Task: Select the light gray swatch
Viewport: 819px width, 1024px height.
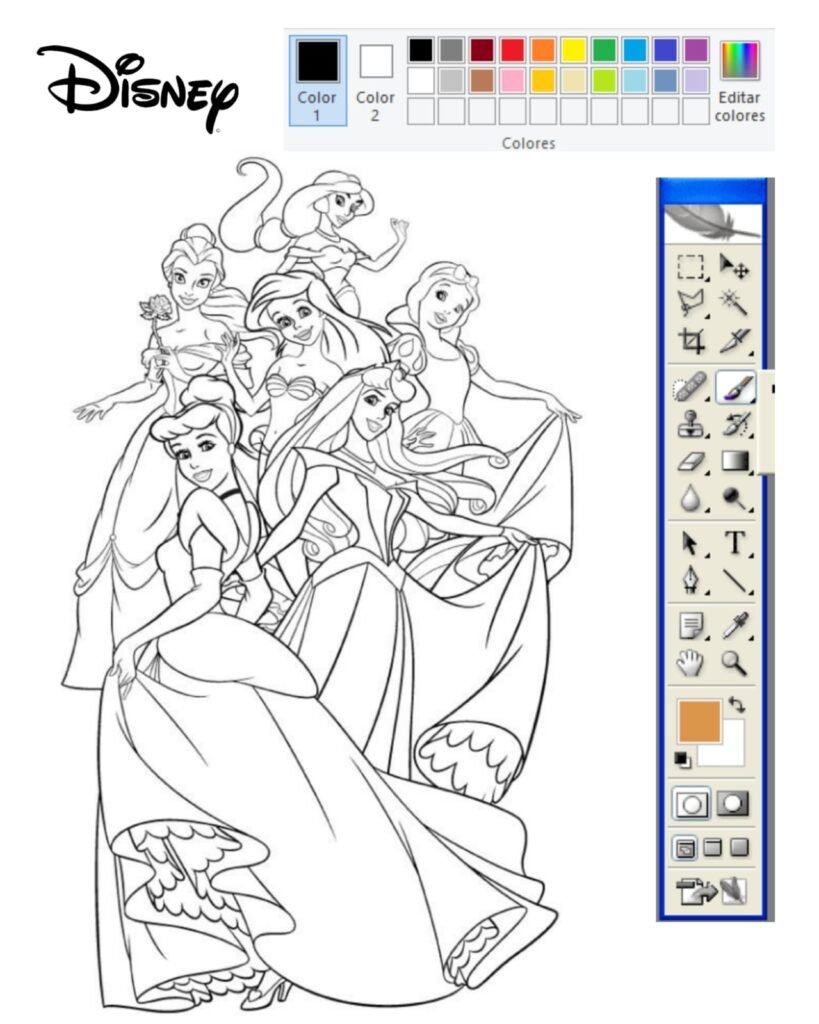Action: point(451,81)
